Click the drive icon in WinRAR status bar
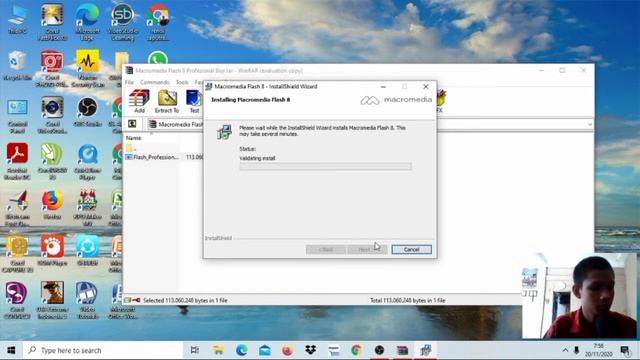640x360 pixels. coord(128,300)
